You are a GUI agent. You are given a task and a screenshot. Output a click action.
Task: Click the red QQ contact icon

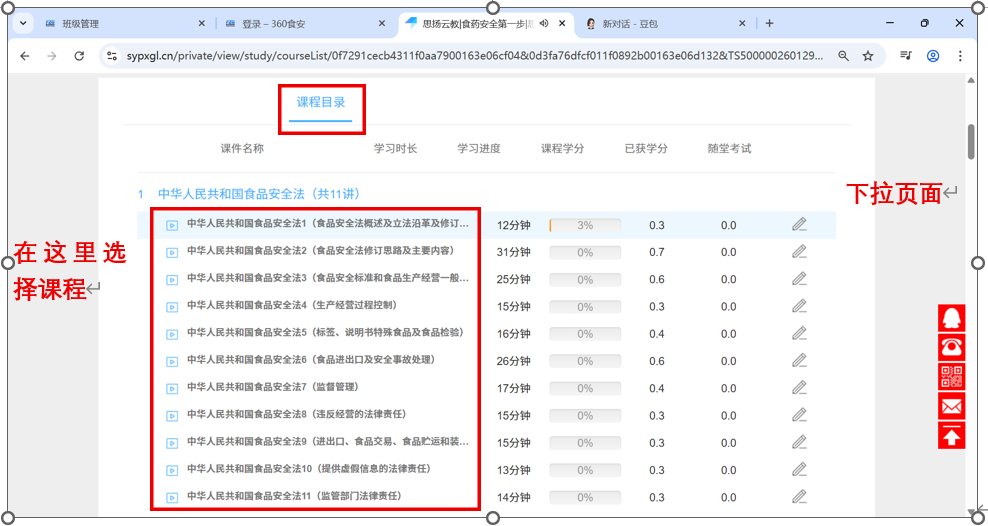pyautogui.click(x=952, y=318)
